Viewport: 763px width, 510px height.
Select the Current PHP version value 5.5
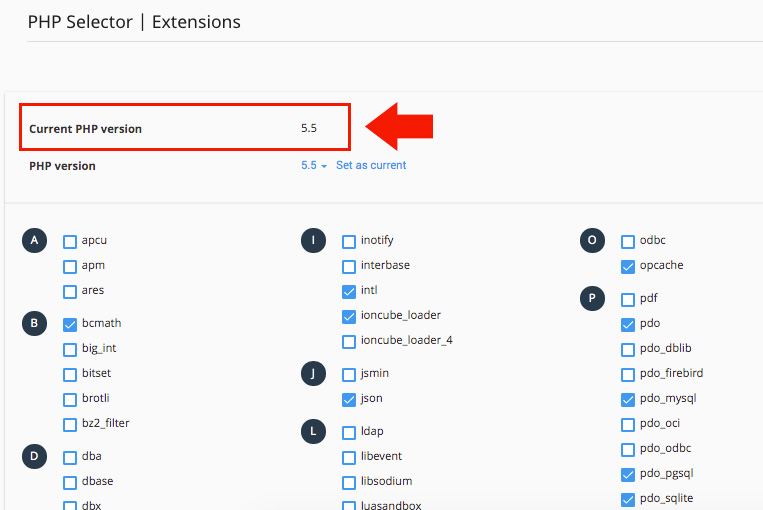coord(308,129)
